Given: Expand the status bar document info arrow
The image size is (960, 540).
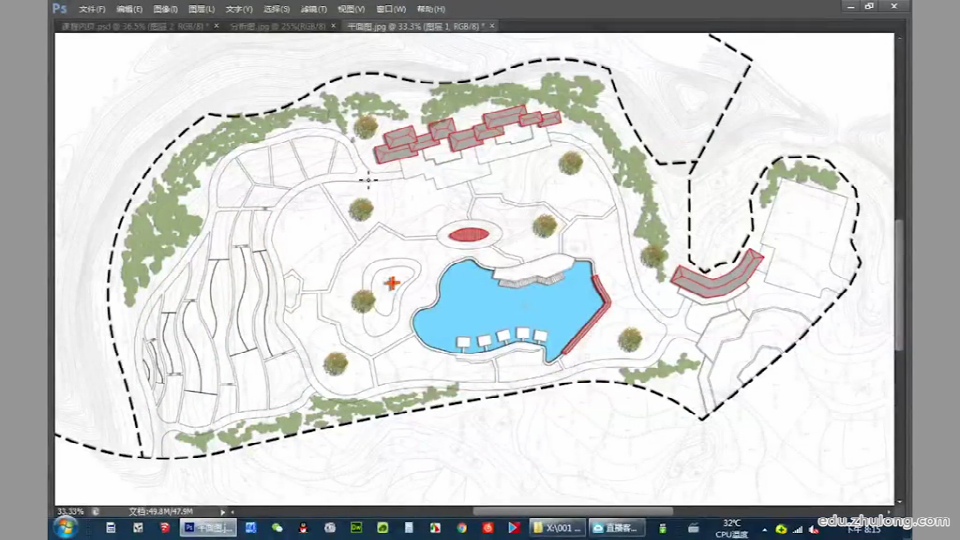Looking at the screenshot, I should click(222, 511).
